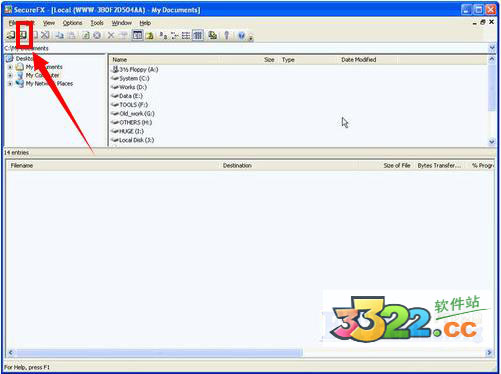The image size is (501, 374).
Task: Click the Connect icon at toolbar start
Action: coord(11,35)
